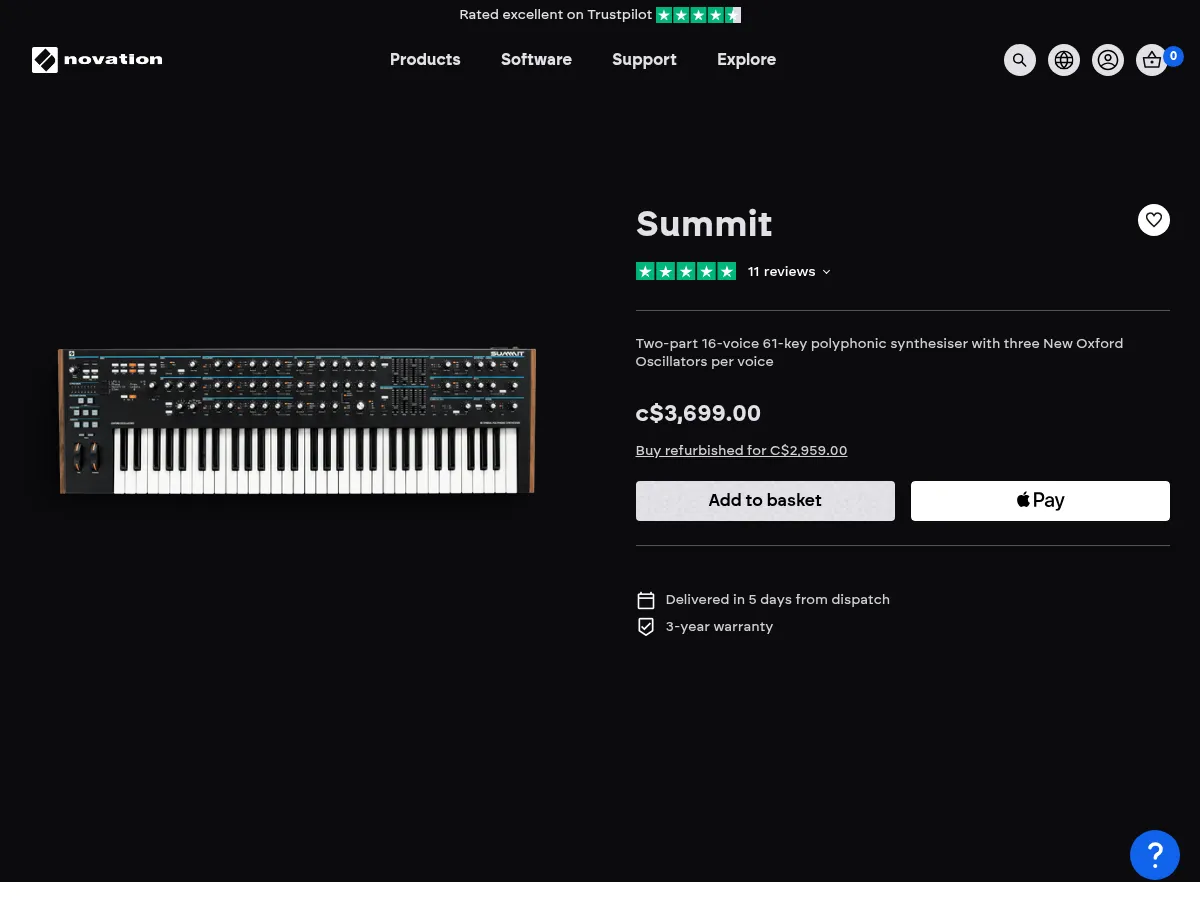Expand the 11 reviews dropdown
The width and height of the screenshot is (1200, 900).
[789, 271]
